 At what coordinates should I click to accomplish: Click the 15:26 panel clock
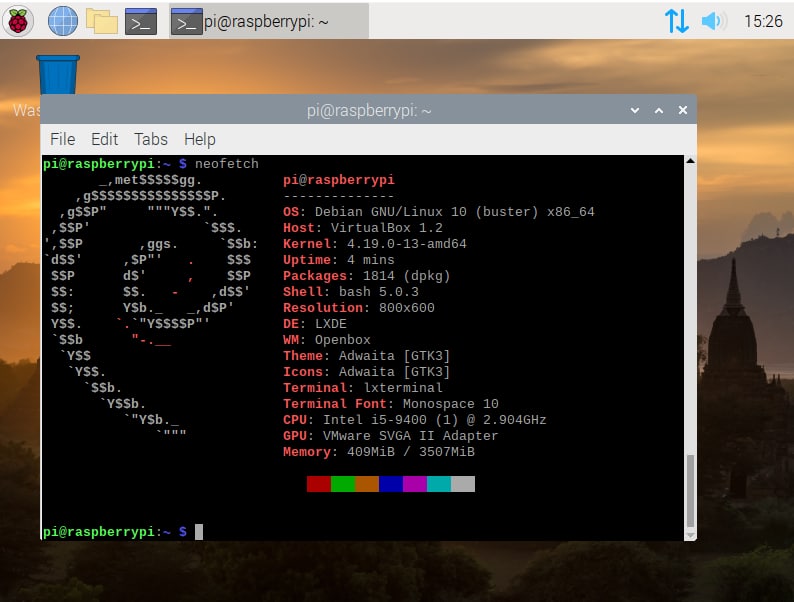[x=763, y=21]
